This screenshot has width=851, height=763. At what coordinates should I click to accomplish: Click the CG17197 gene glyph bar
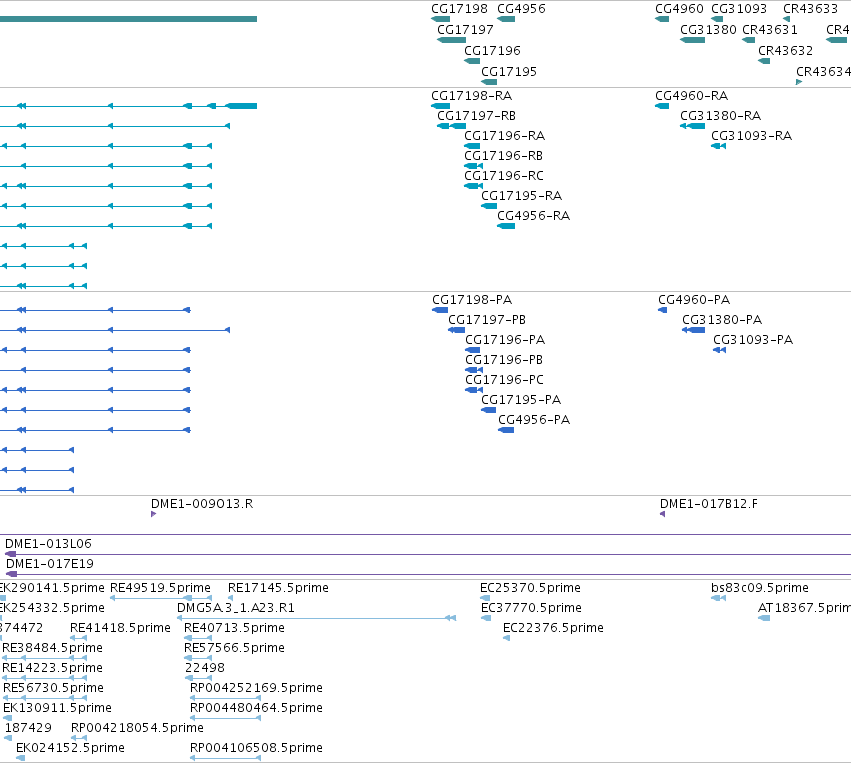452,40
